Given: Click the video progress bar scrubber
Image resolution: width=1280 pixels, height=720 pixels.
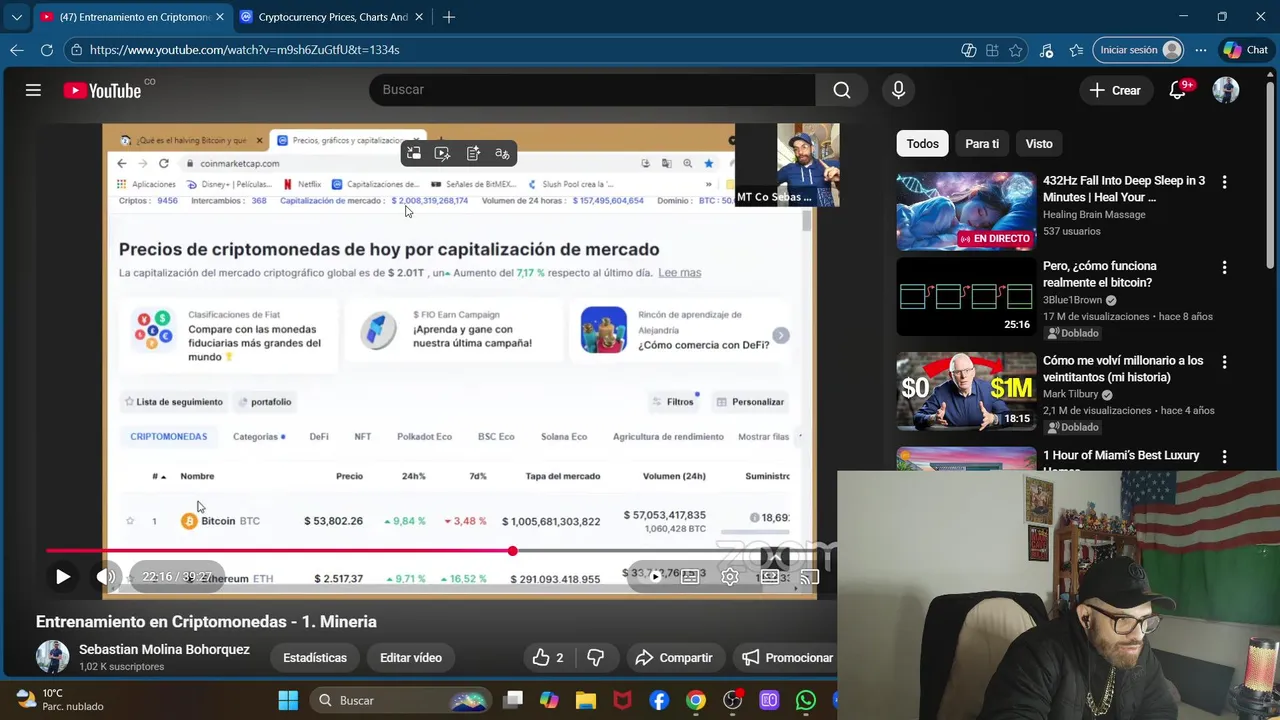Looking at the screenshot, I should point(512,551).
